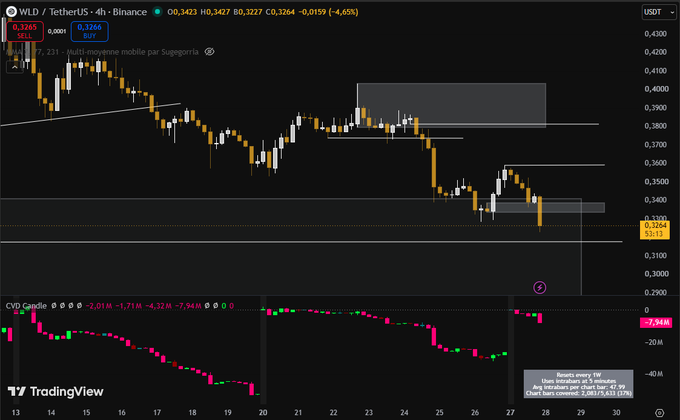Click the open value O0,3423
This screenshot has width=680, height=420.
[x=182, y=12]
